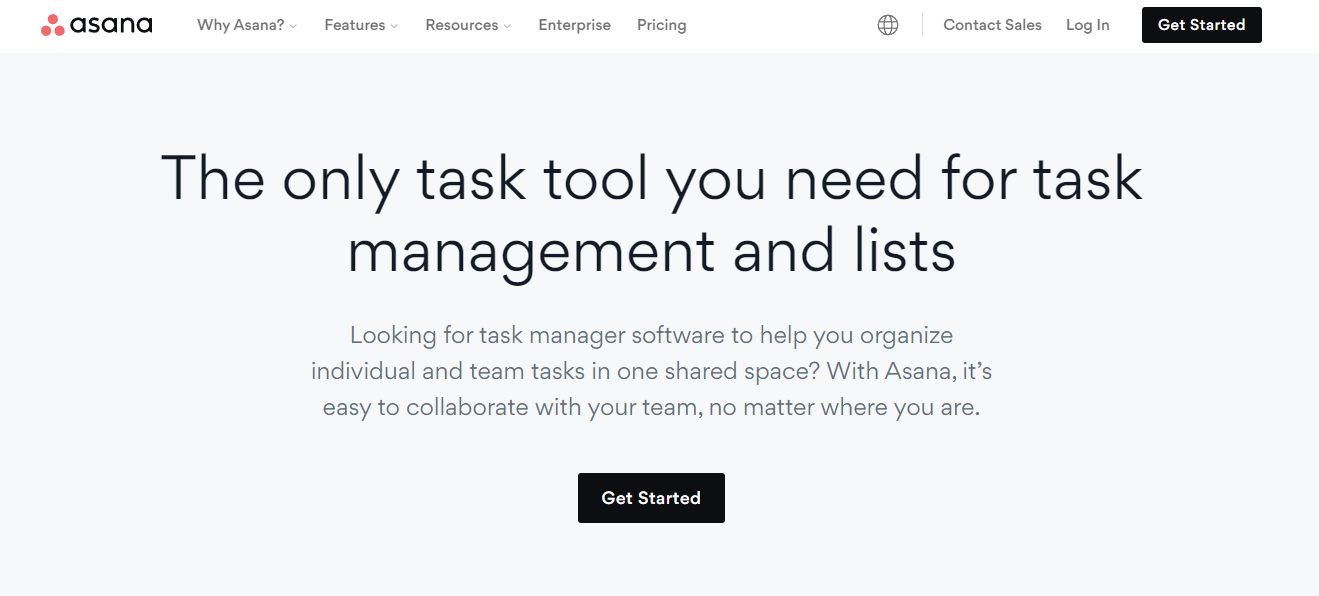Click the Resources nav label

click(x=461, y=25)
